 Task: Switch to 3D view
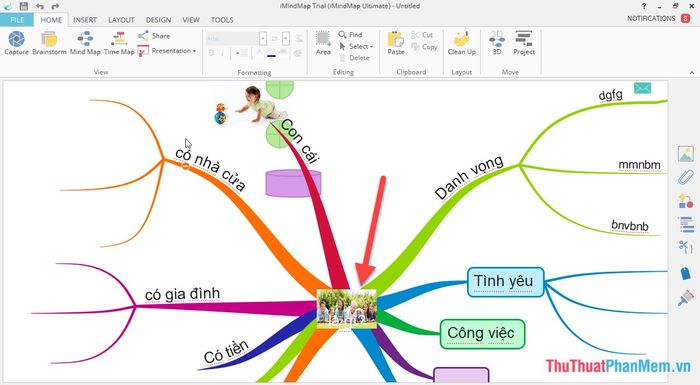click(497, 43)
